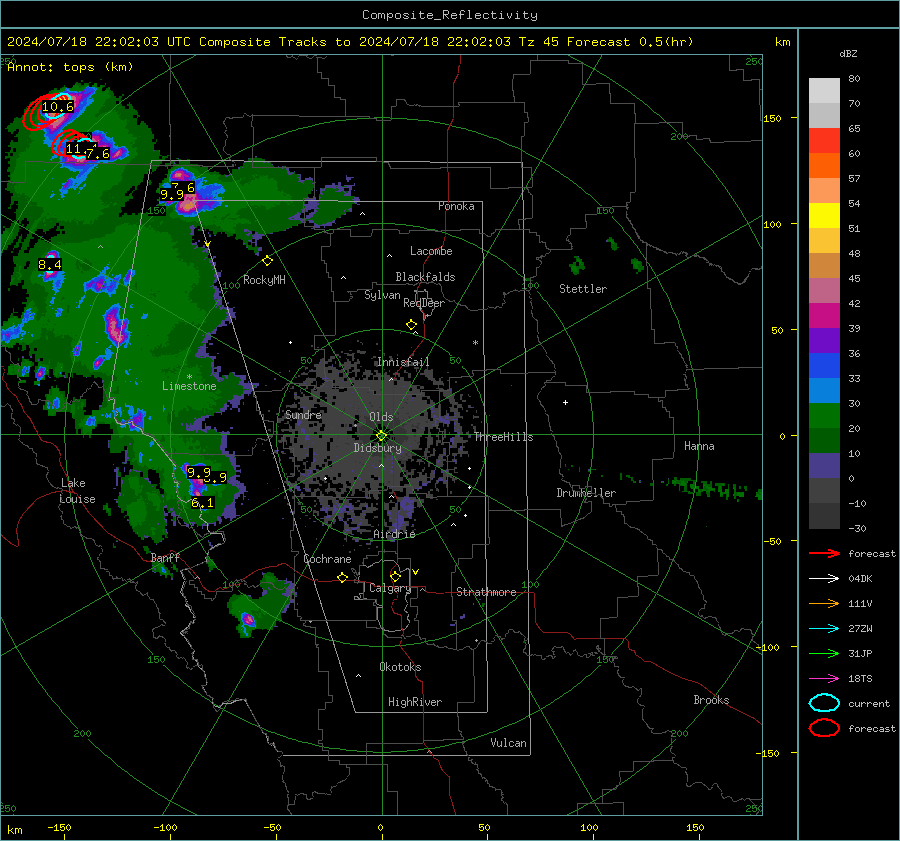The width and height of the screenshot is (900, 841).
Task: Click the yellow diamond marker beside RockyMH
Action: coord(267,261)
